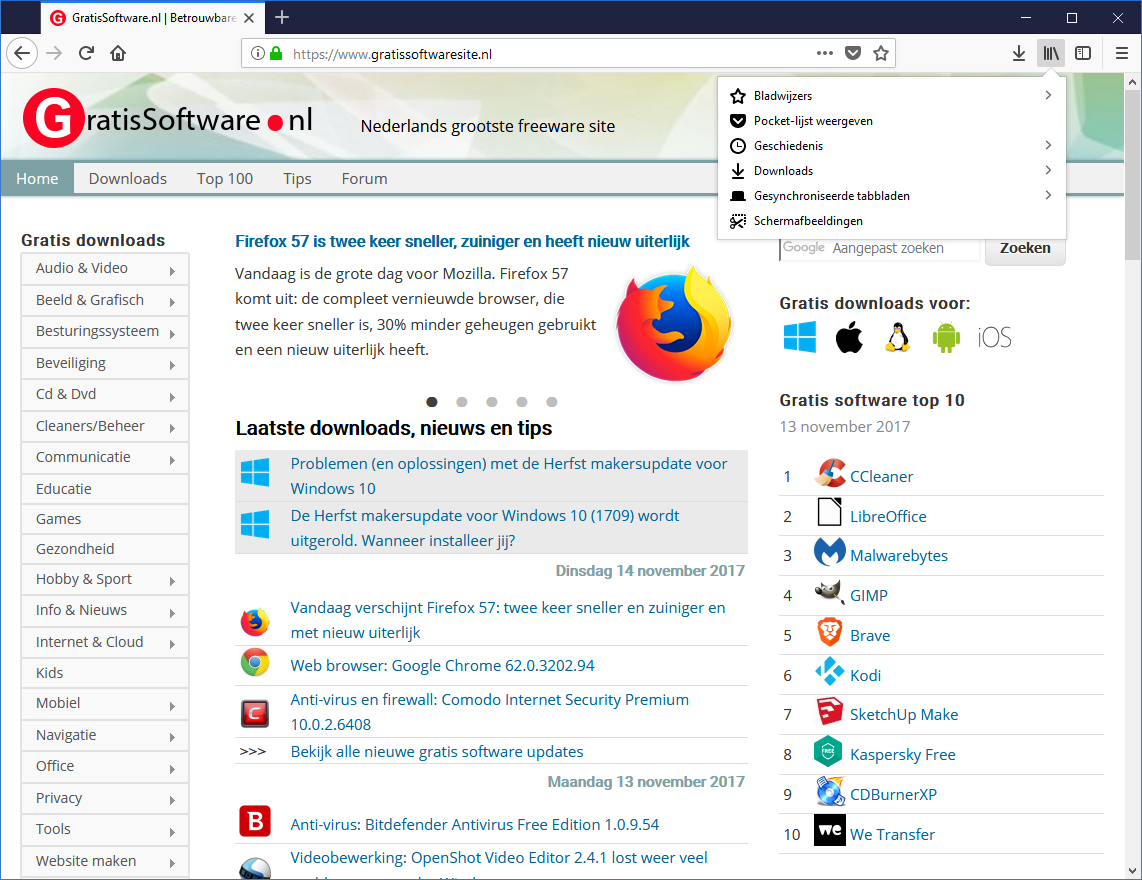Switch to the third carousel slide dot

click(x=492, y=402)
